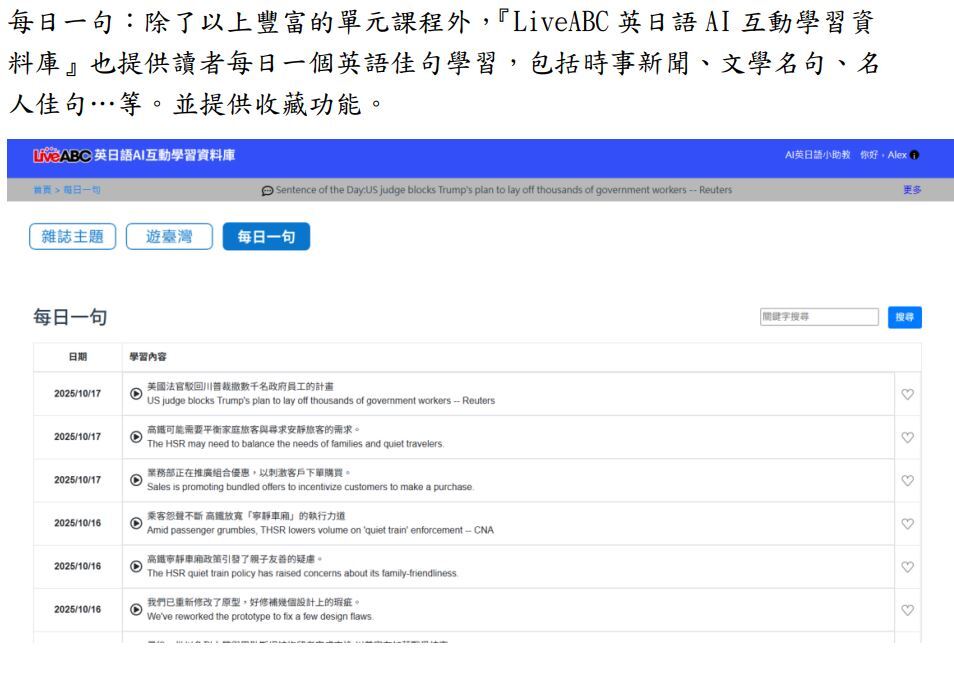
Task: Play audio for the US judge blocks Trump sentence
Action: click(136, 395)
